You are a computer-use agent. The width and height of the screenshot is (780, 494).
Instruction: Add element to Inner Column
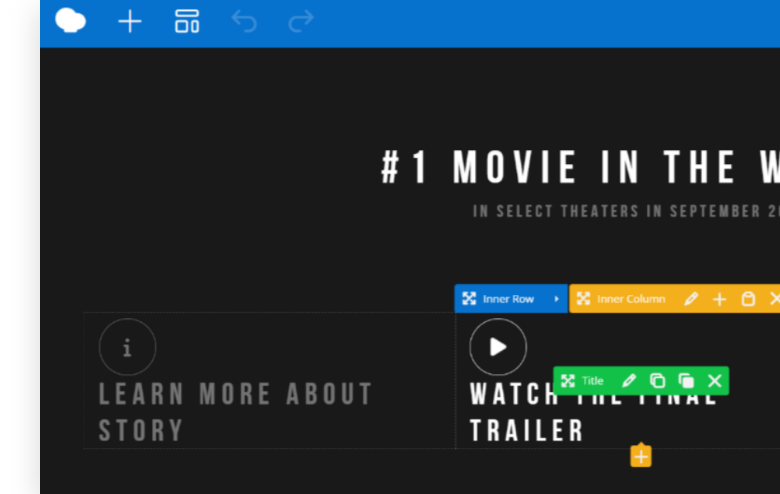719,299
